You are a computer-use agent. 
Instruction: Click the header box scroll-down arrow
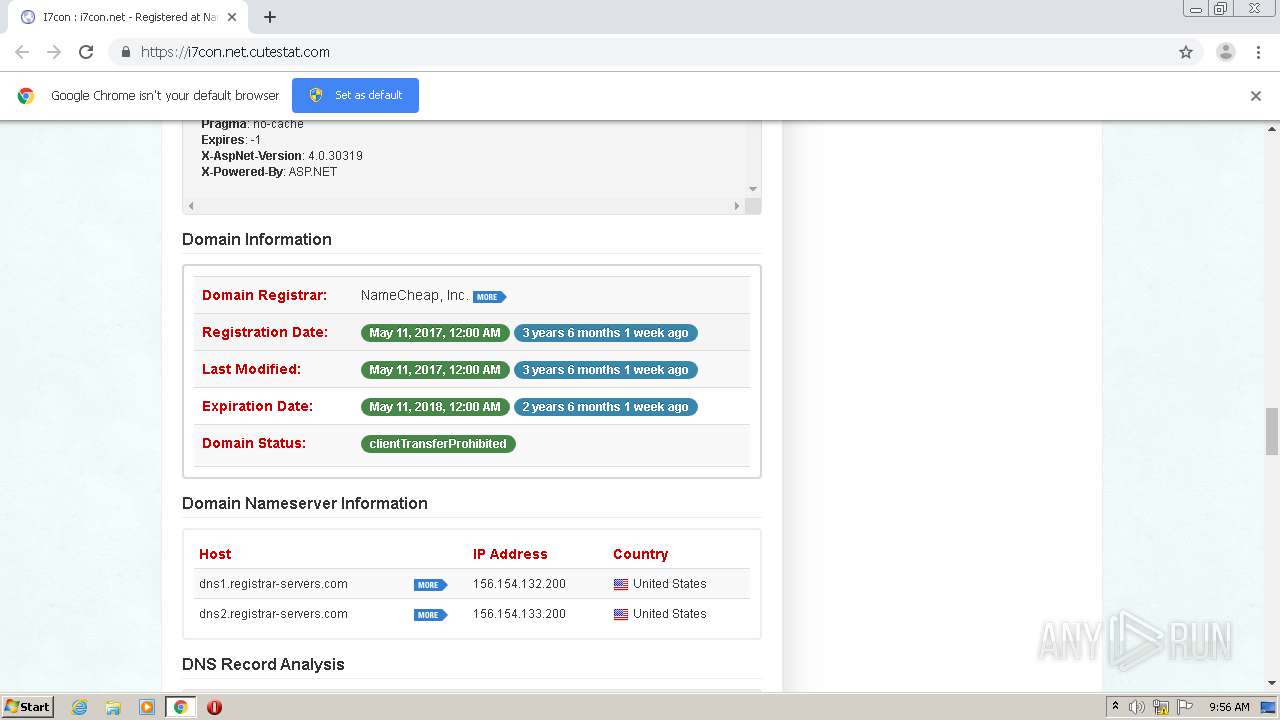[x=753, y=189]
